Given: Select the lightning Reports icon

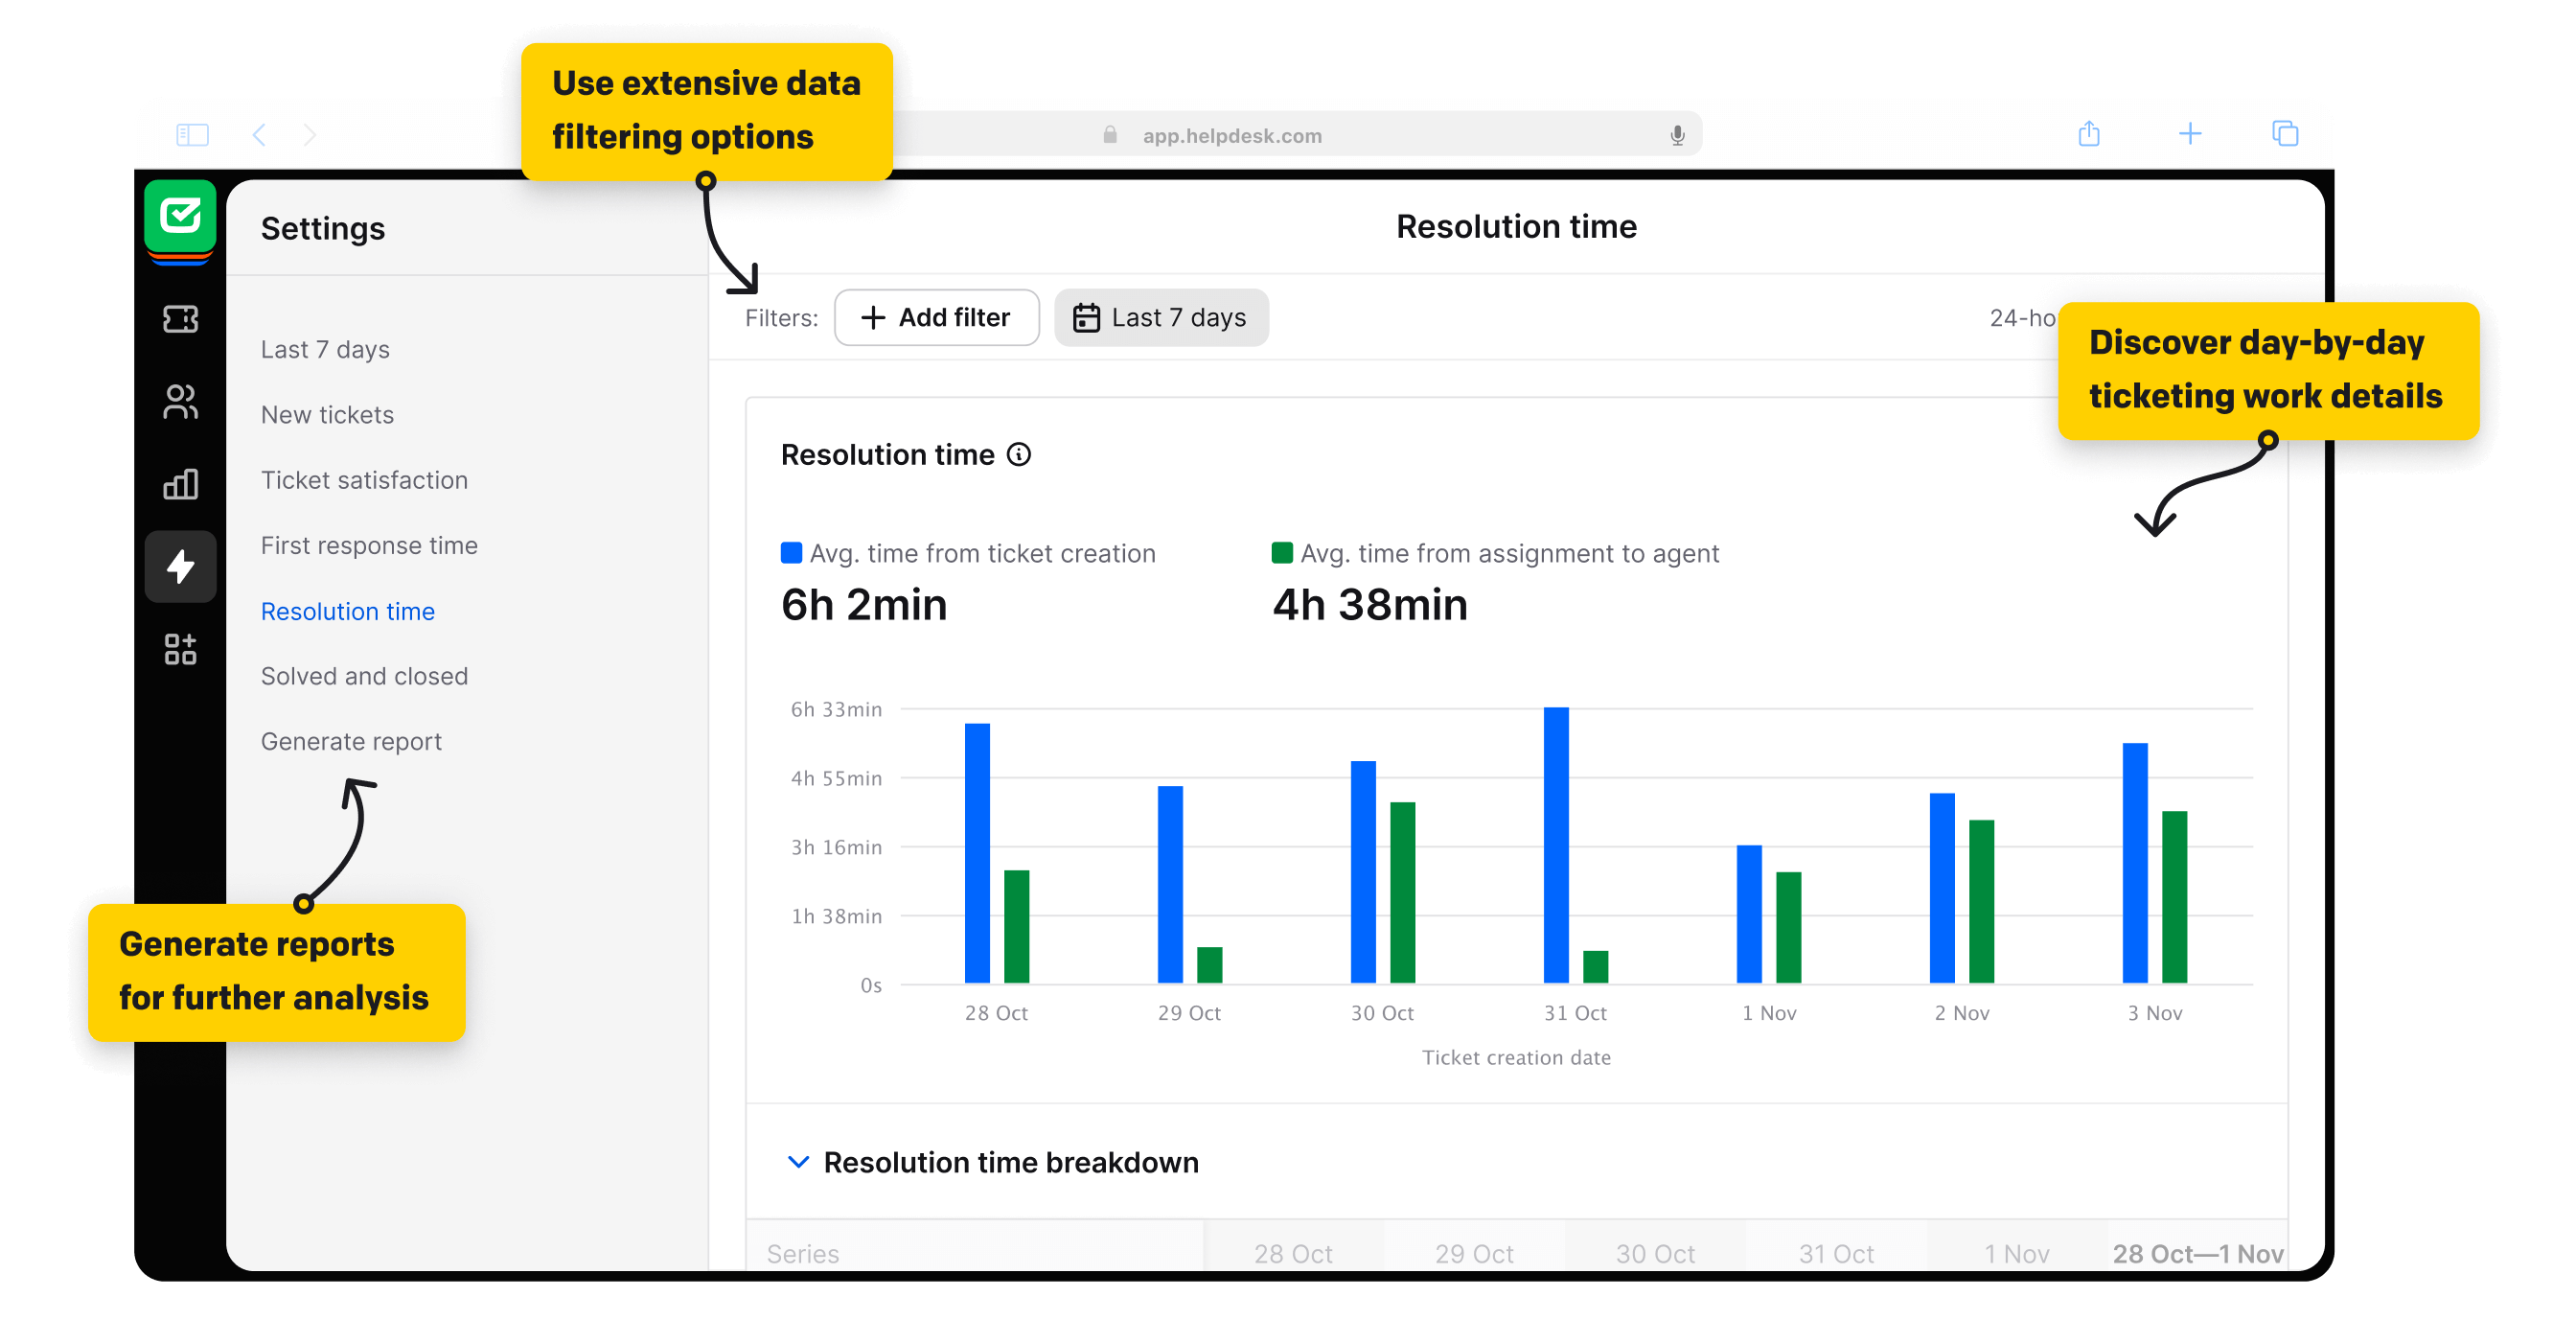Looking at the screenshot, I should (180, 566).
